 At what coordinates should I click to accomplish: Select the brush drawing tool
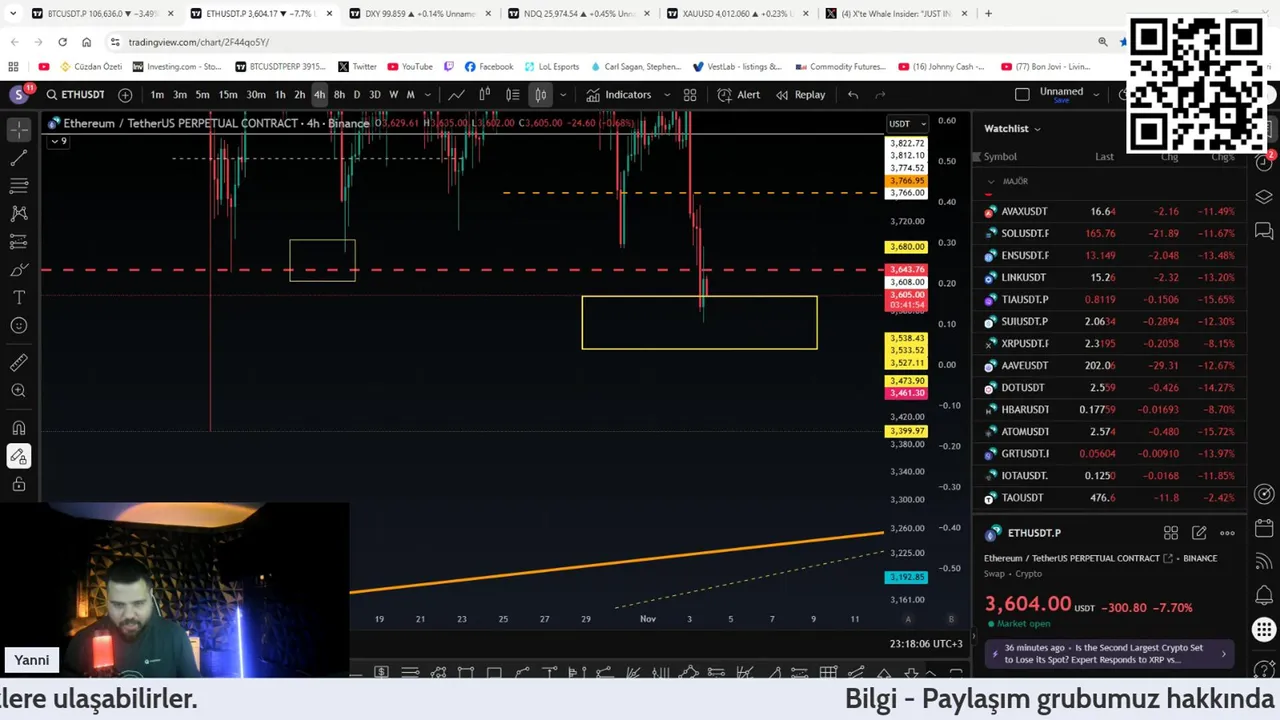click(x=18, y=270)
